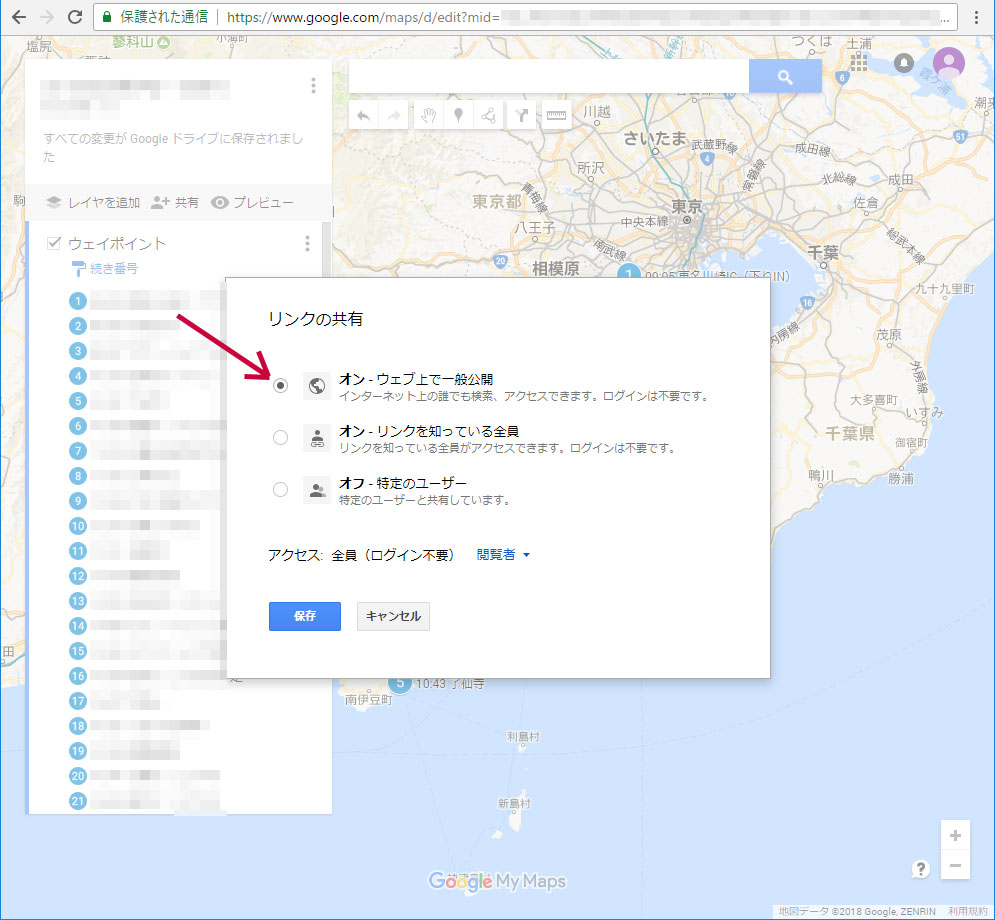Open the Google apps grid icon
Viewport: 995px width, 920px height.
[x=859, y=62]
